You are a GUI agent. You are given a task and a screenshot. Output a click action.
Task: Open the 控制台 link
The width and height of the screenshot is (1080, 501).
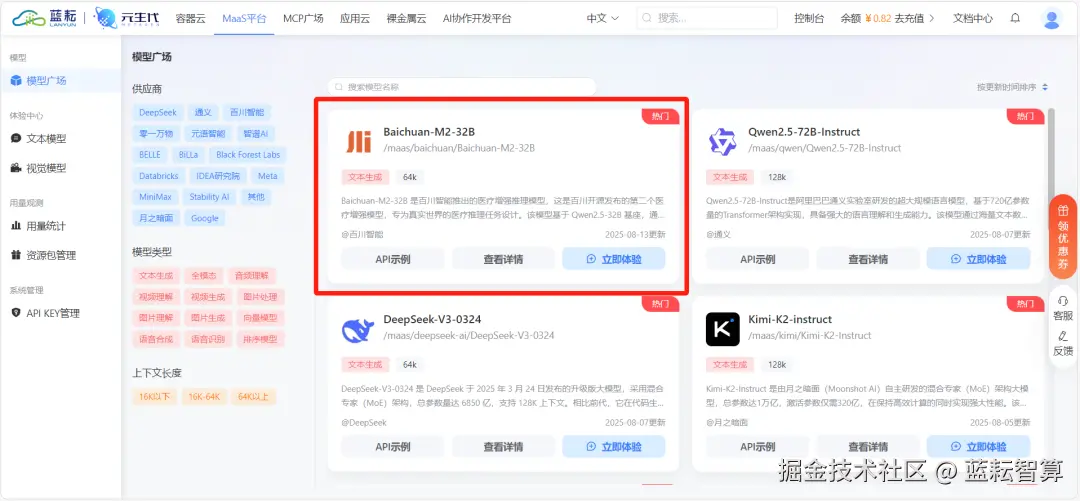click(809, 19)
